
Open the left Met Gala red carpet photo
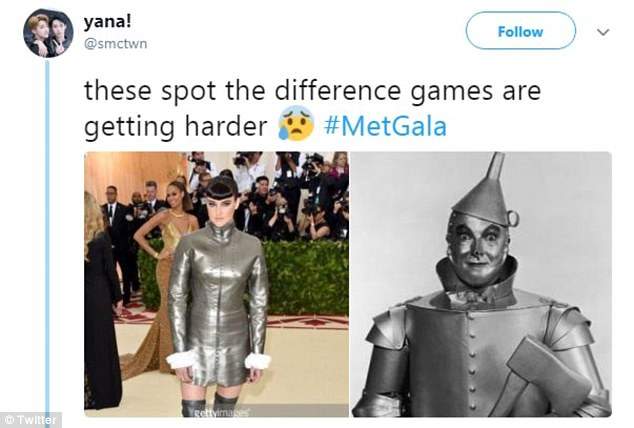tap(216, 284)
